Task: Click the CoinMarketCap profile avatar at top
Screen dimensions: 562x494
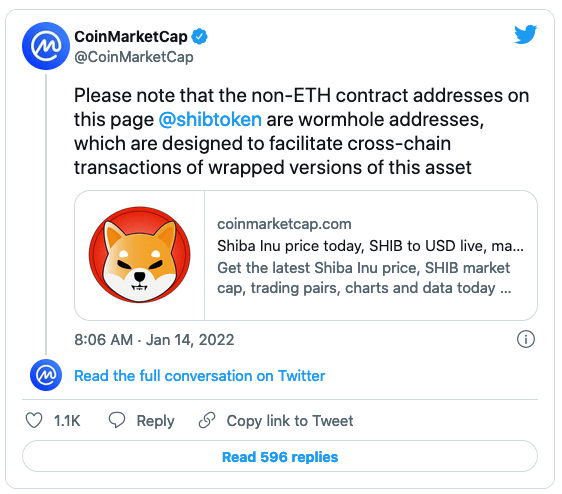Action: 46,46
